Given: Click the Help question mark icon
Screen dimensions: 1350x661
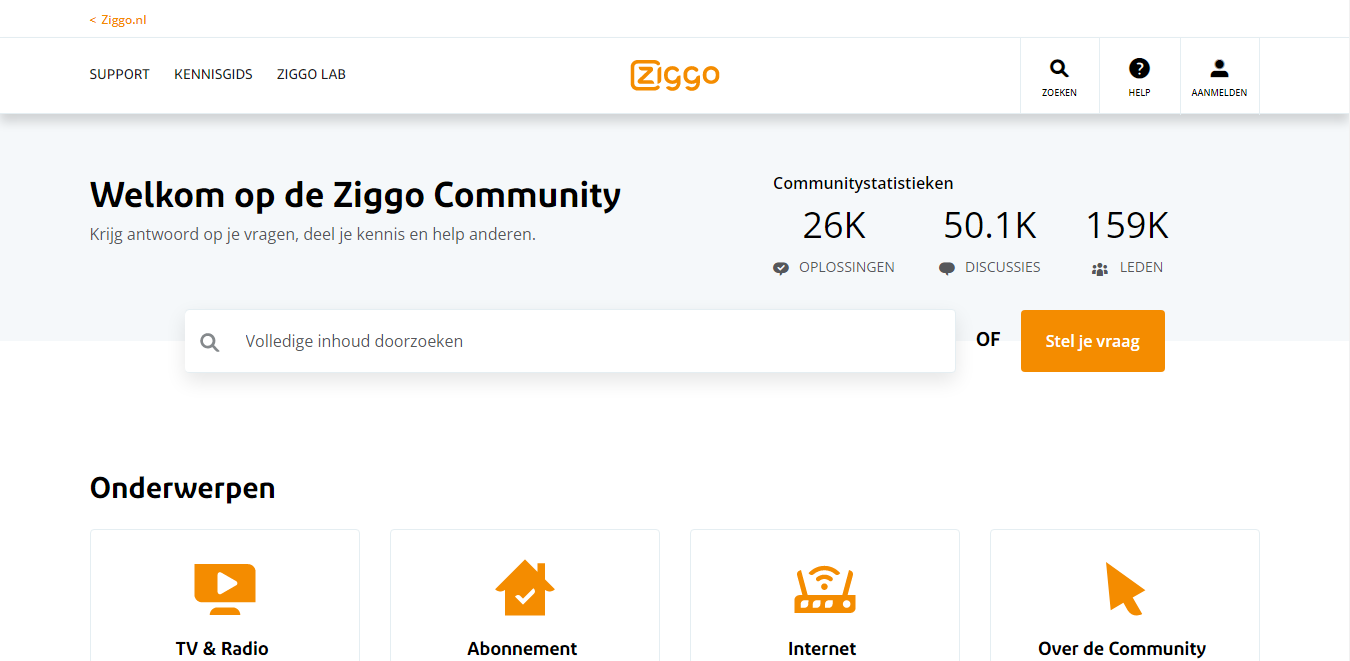Looking at the screenshot, I should coord(1139,68).
